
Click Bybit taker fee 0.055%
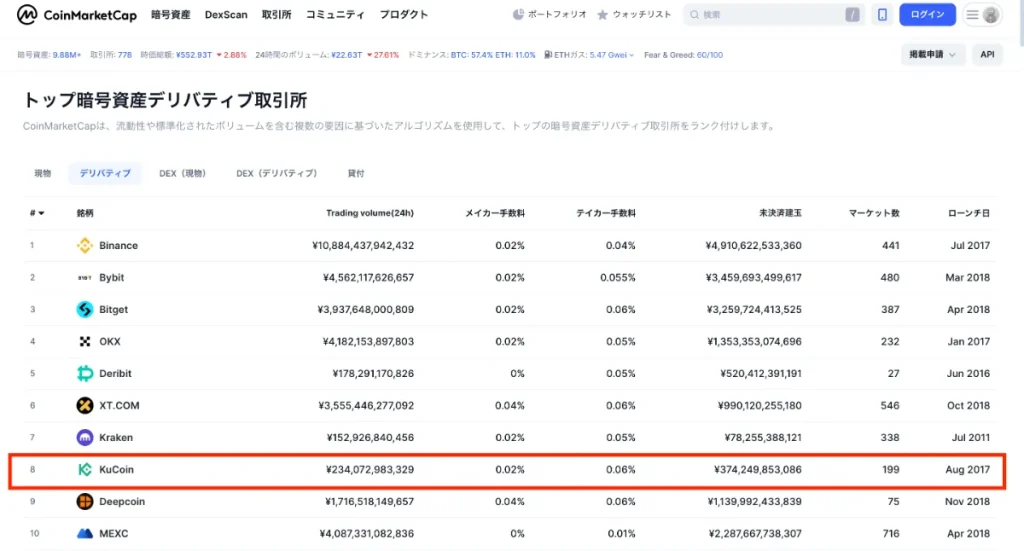click(618, 277)
